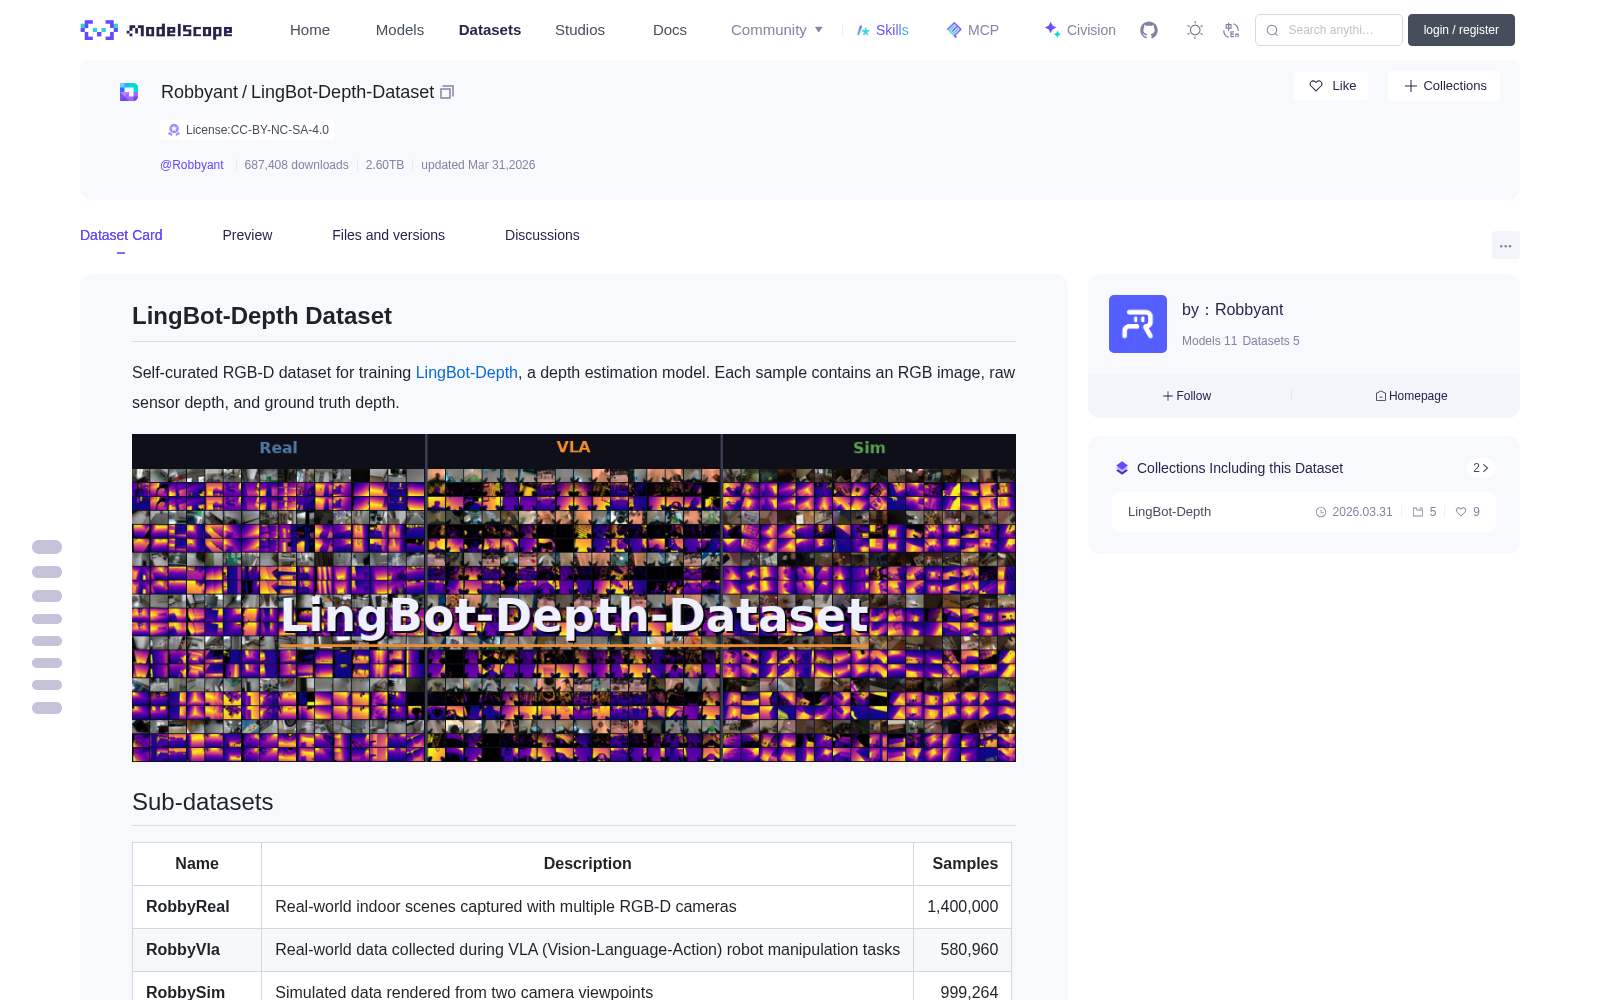Open the Files and versions tab
This screenshot has width=1600, height=1000.
tap(388, 235)
